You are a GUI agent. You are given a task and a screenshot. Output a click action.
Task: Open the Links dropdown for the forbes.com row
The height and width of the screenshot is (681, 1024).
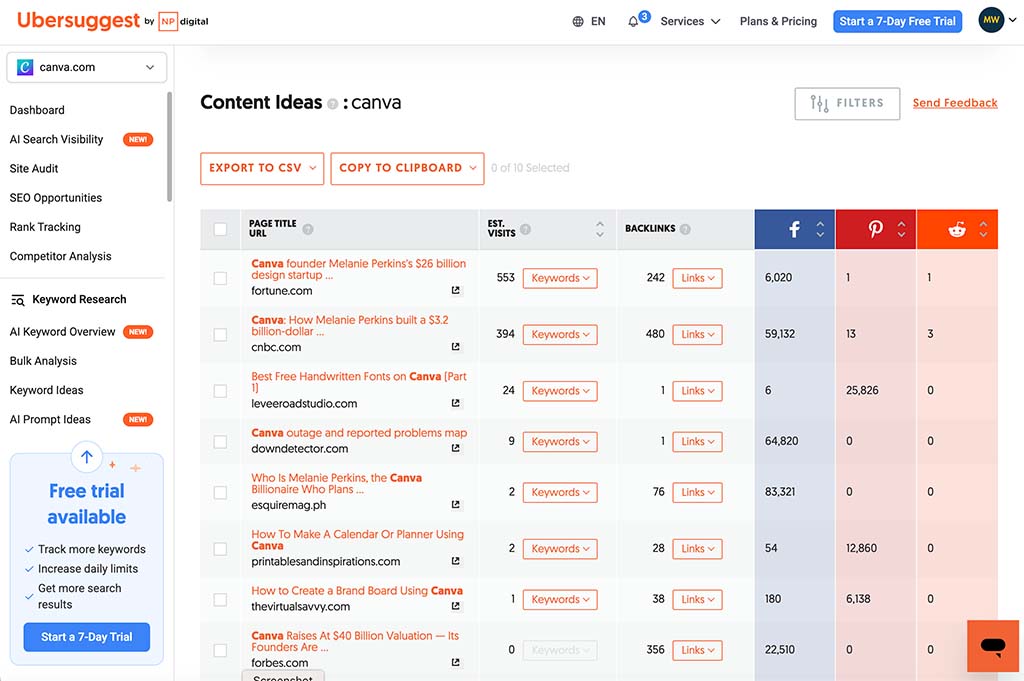pos(696,649)
